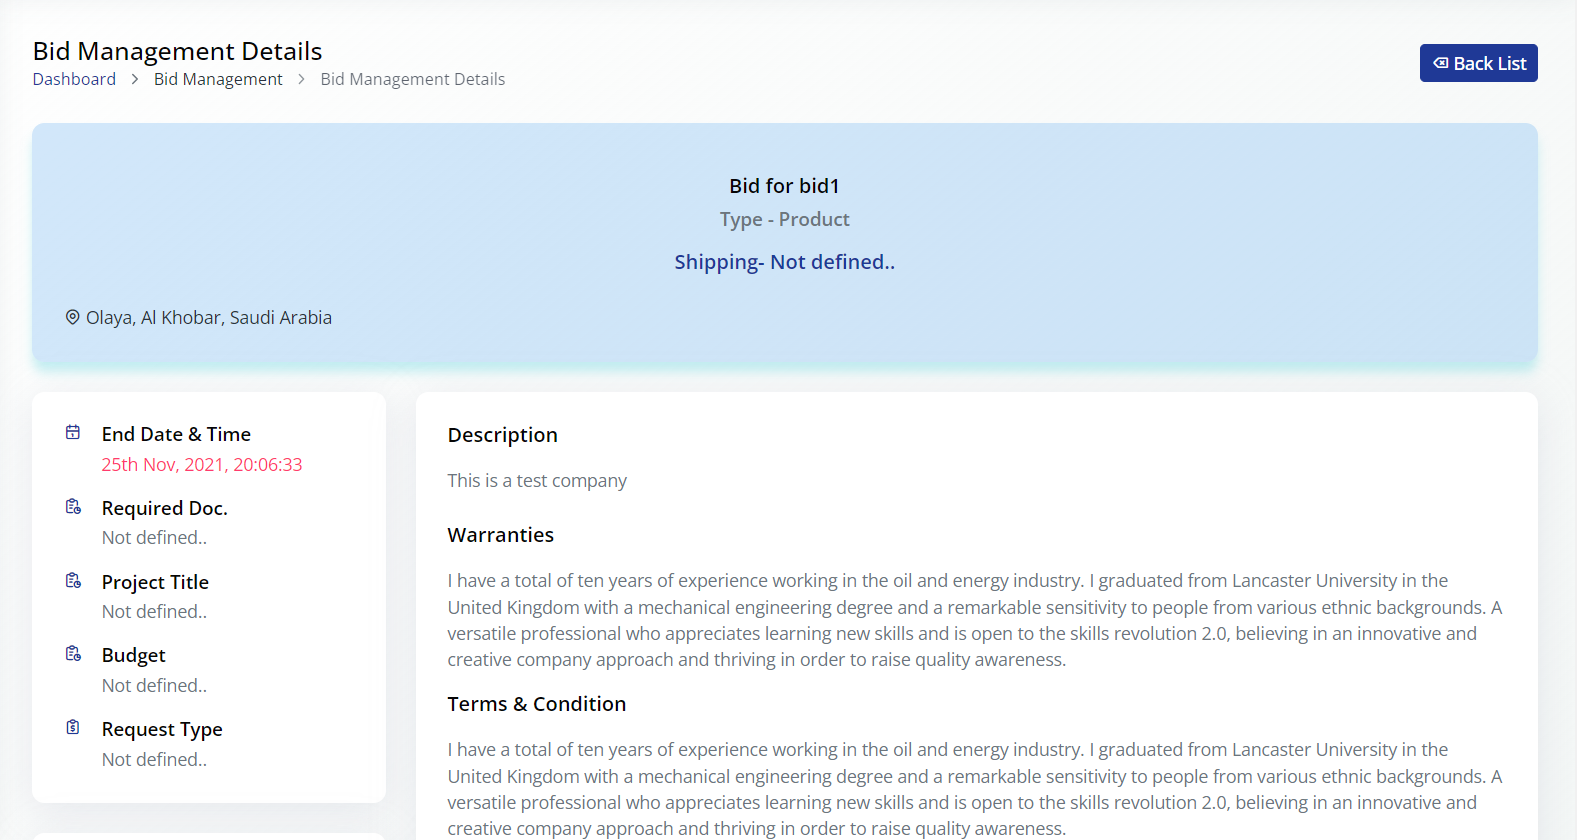Viewport: 1577px width, 840px height.
Task: Select the page title Bid Management Details
Action: 177,51
